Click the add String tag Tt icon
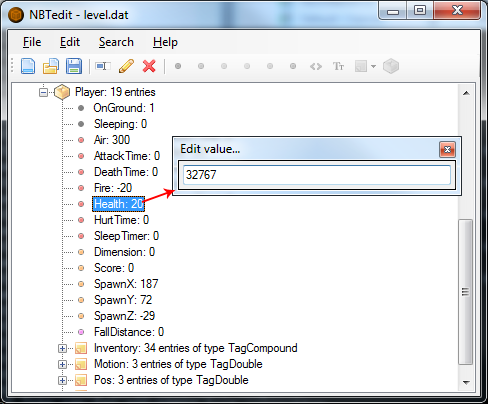 (x=338, y=66)
